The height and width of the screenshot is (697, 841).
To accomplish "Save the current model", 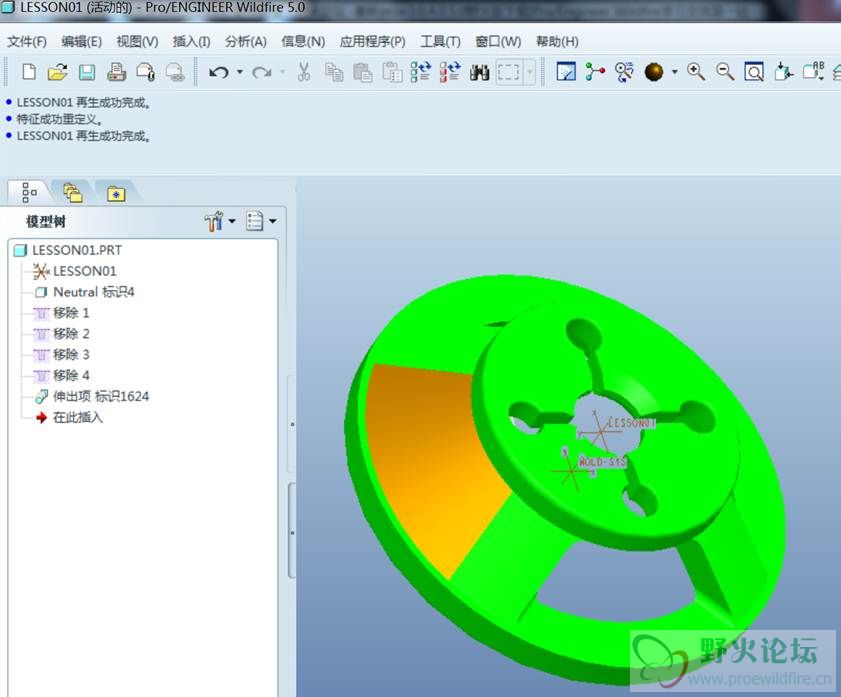I will coord(87,72).
